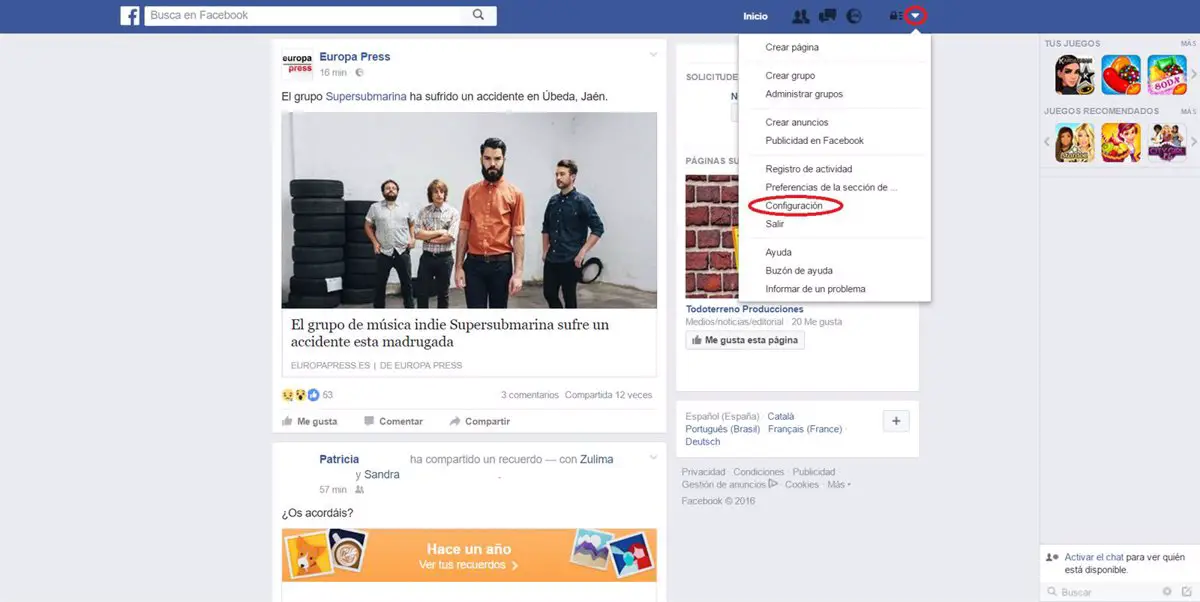Click Me gusta esta página button
This screenshot has height=602, width=1200.
coord(745,340)
